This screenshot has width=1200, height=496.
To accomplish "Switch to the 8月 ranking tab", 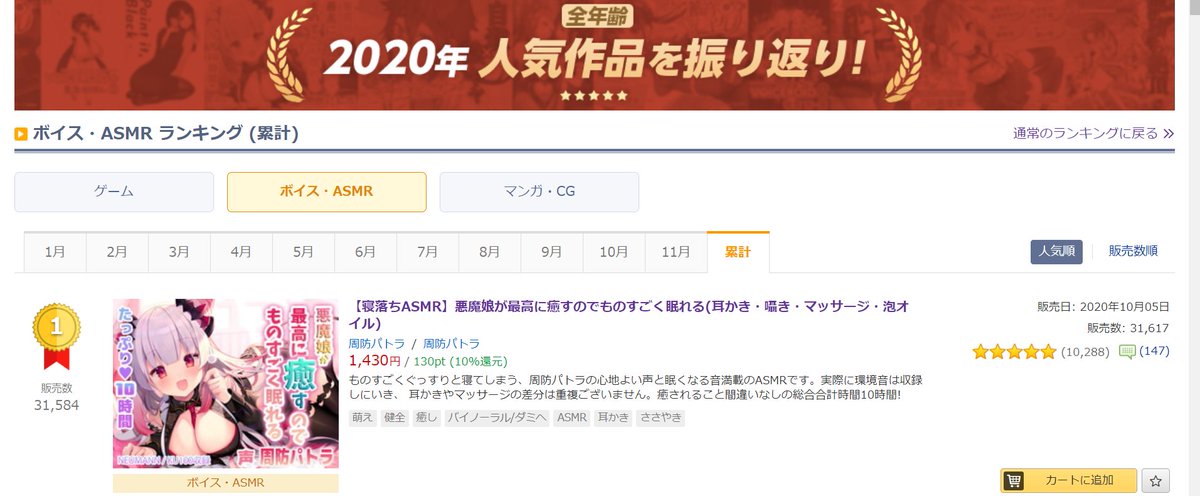I will tap(489, 252).
